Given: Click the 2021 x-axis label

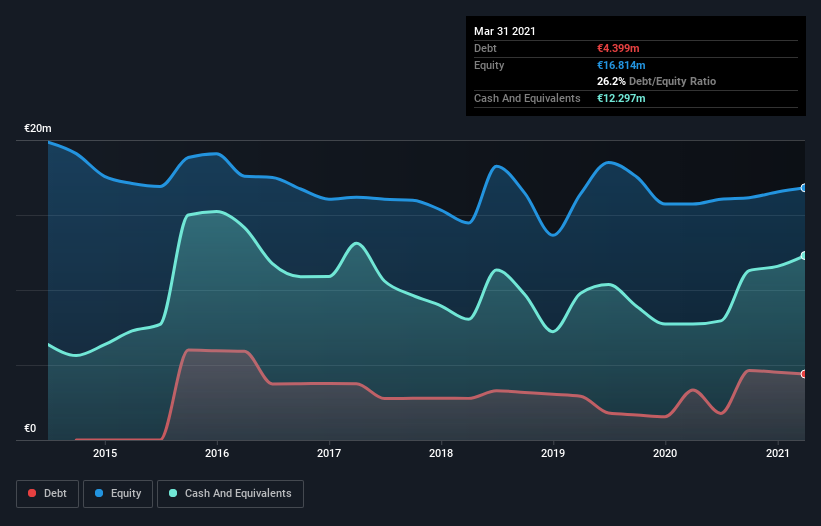Looking at the screenshot, I should [x=778, y=453].
